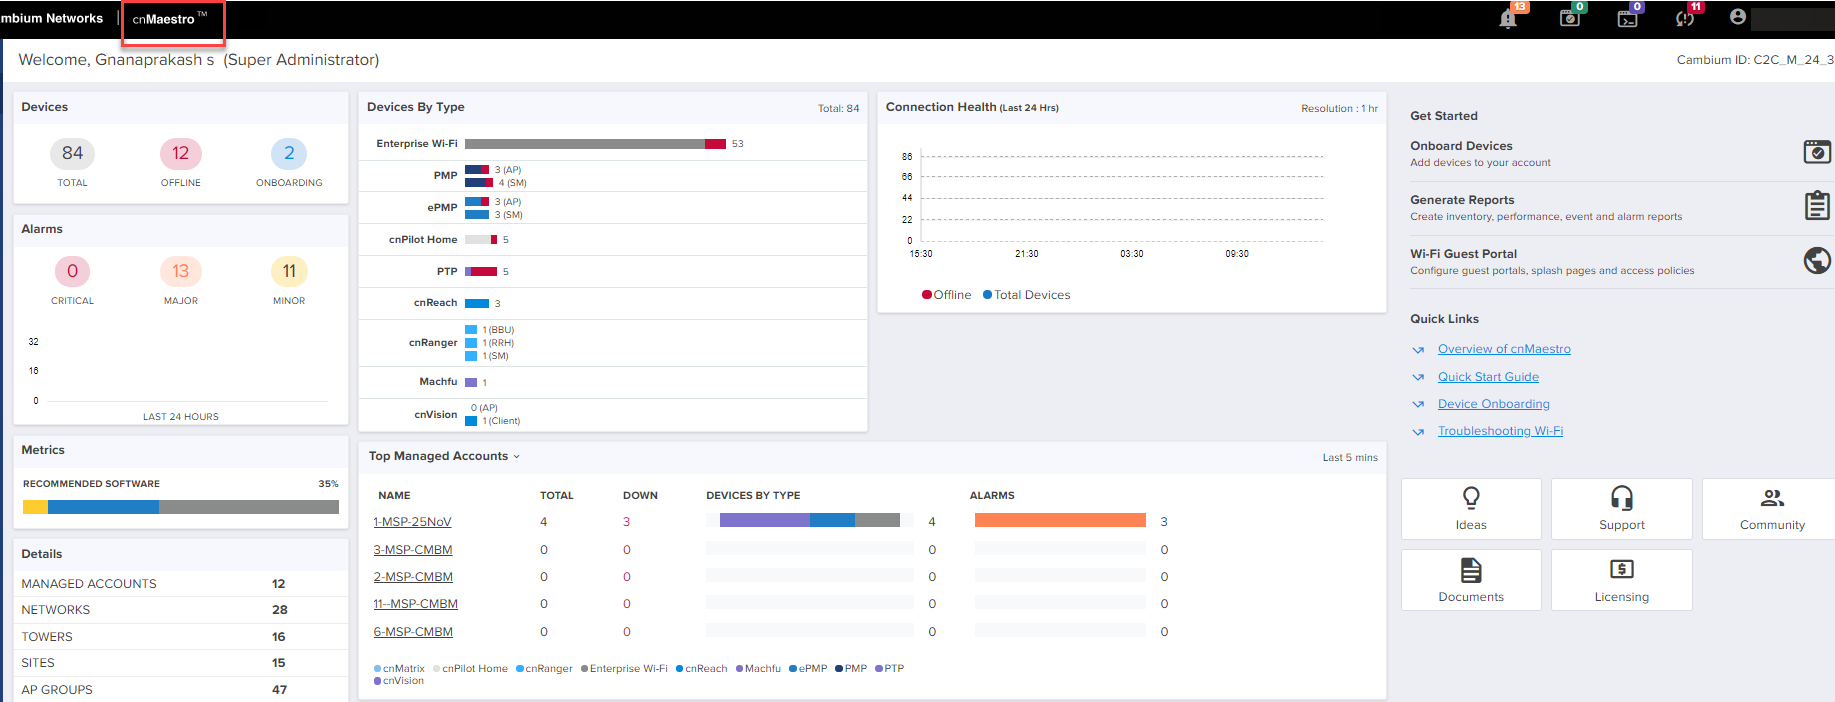
Task: Click the sync alert icon with badge 11
Action: click(1685, 18)
